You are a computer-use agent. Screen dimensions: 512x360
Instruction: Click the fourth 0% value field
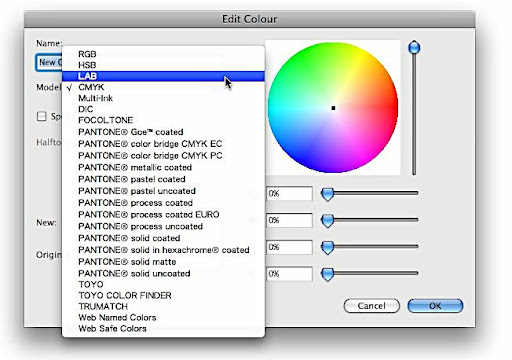coord(289,274)
